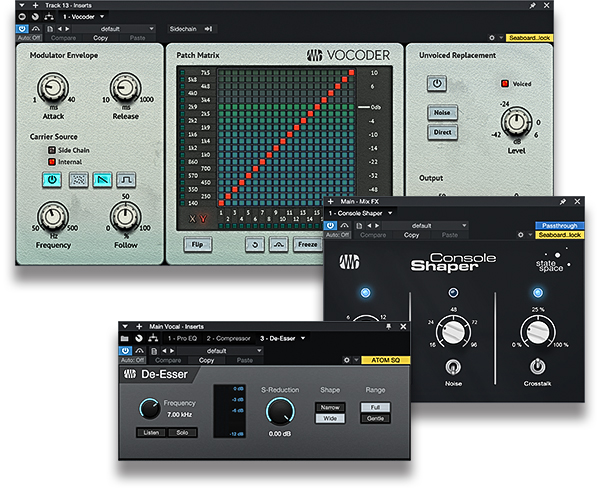Click the blue Passthrough label
600x488 pixels.
point(559,226)
